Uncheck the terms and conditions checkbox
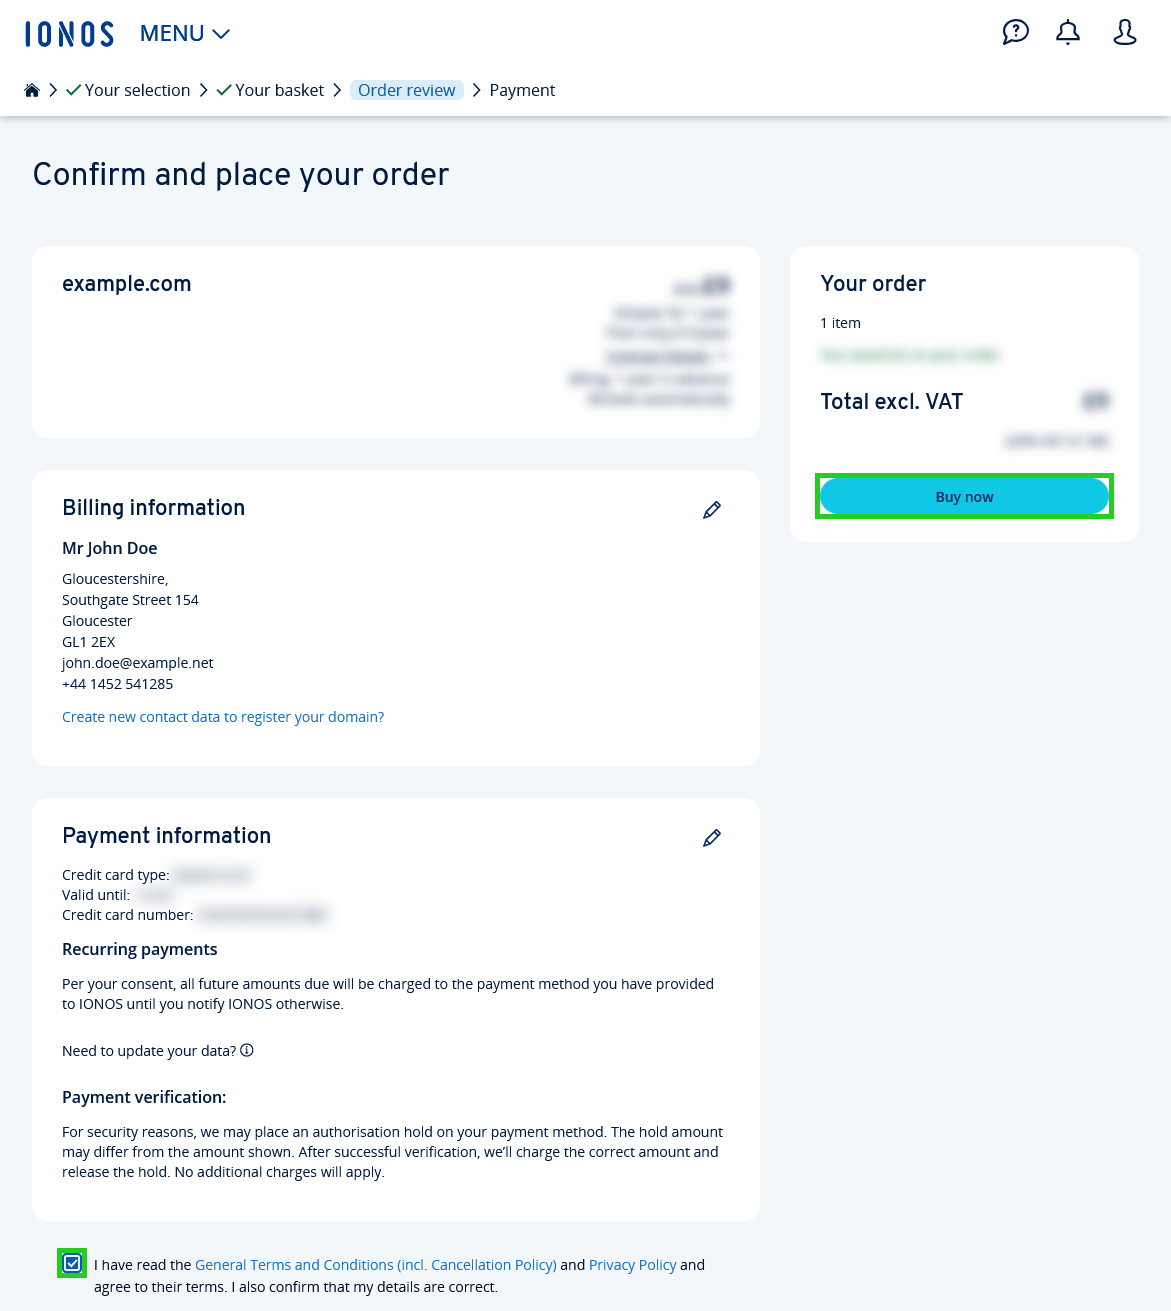This screenshot has width=1171, height=1311. [x=71, y=1263]
